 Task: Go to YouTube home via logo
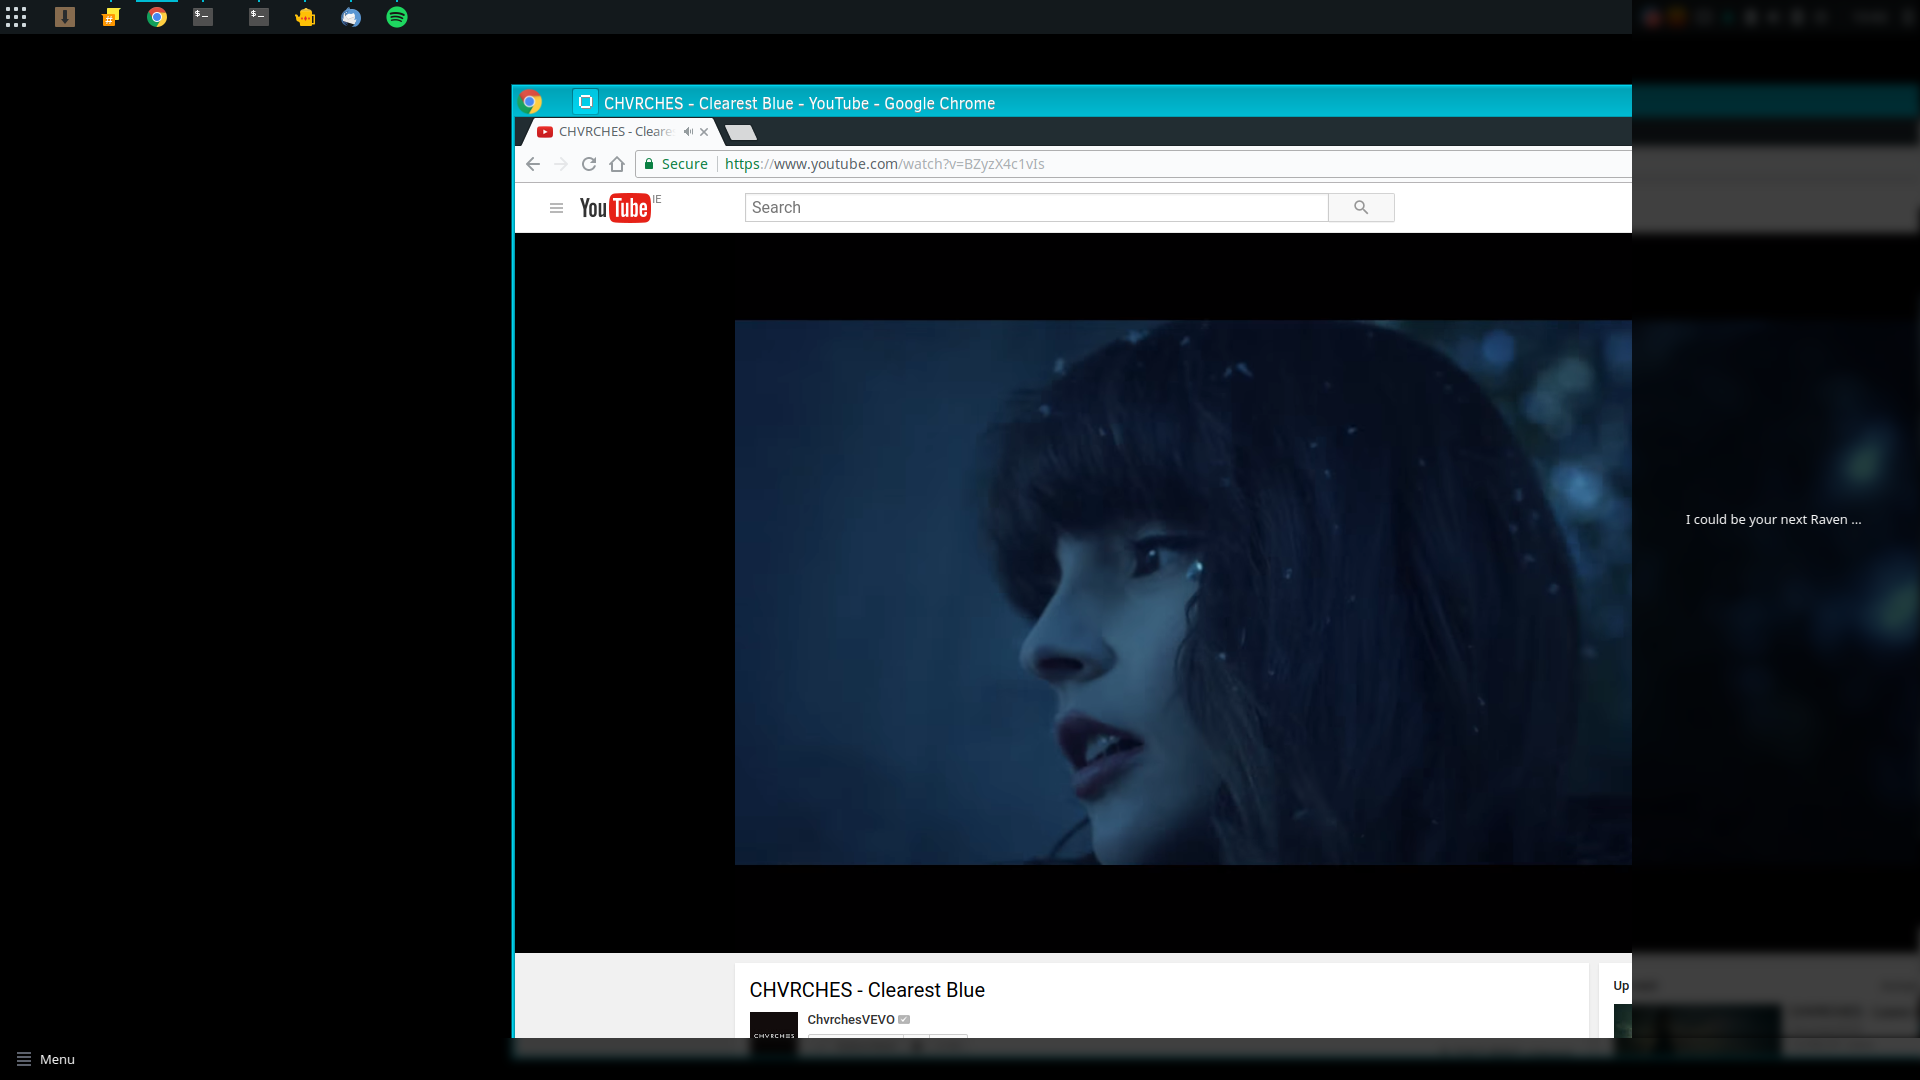click(615, 208)
